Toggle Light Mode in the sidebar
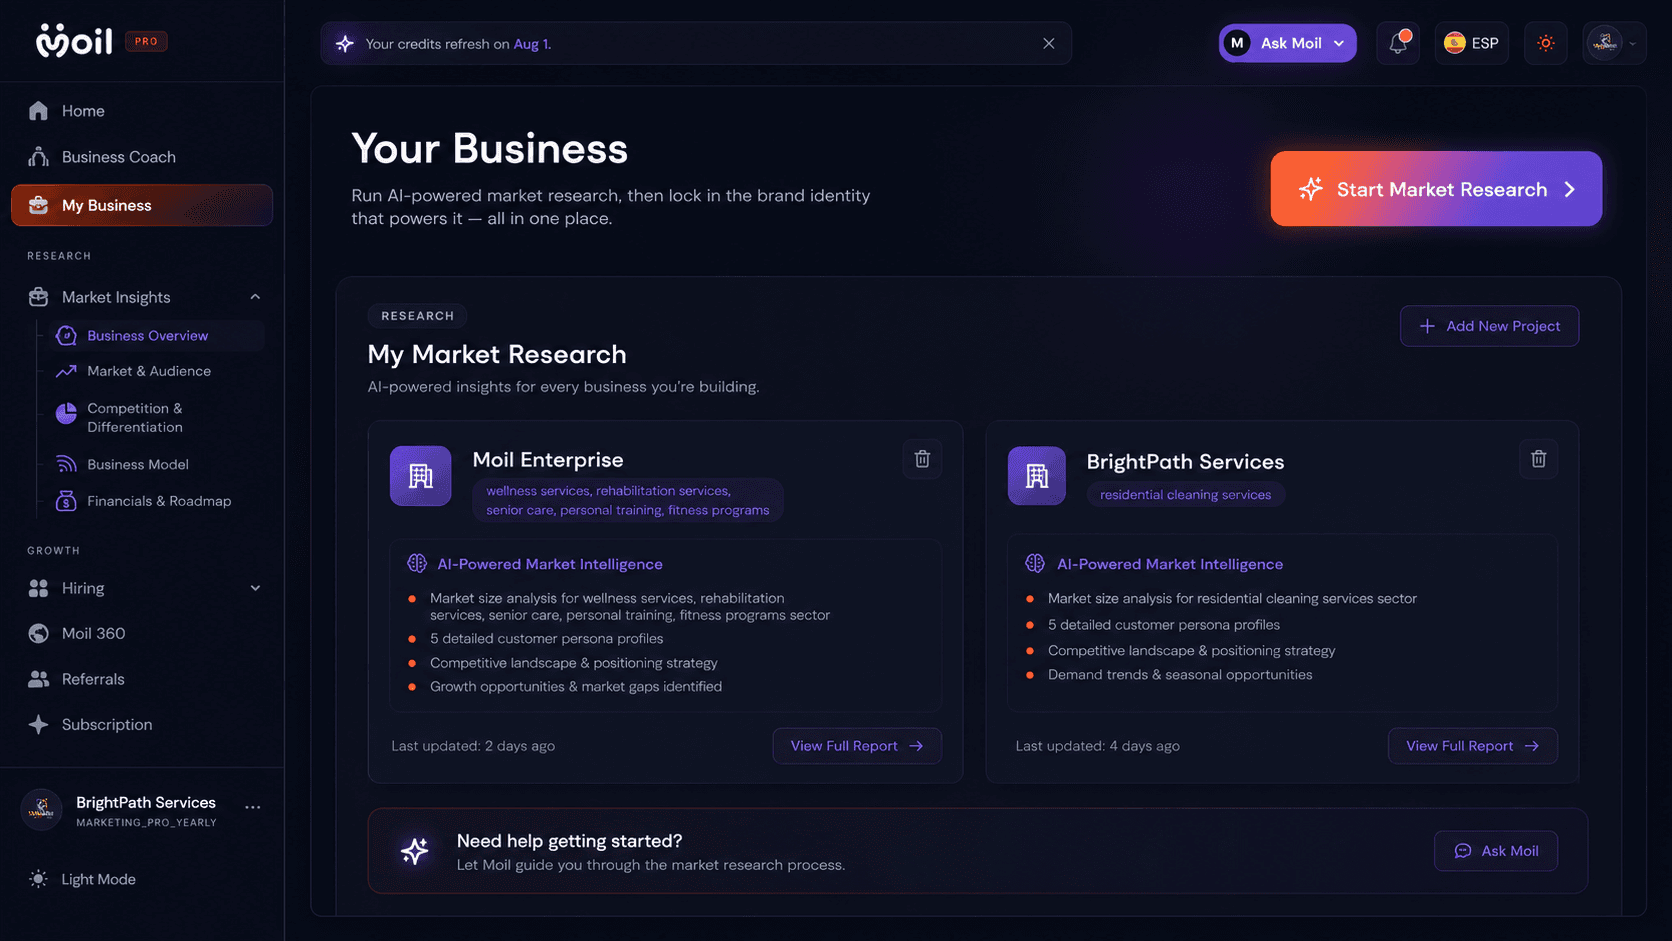 83,879
